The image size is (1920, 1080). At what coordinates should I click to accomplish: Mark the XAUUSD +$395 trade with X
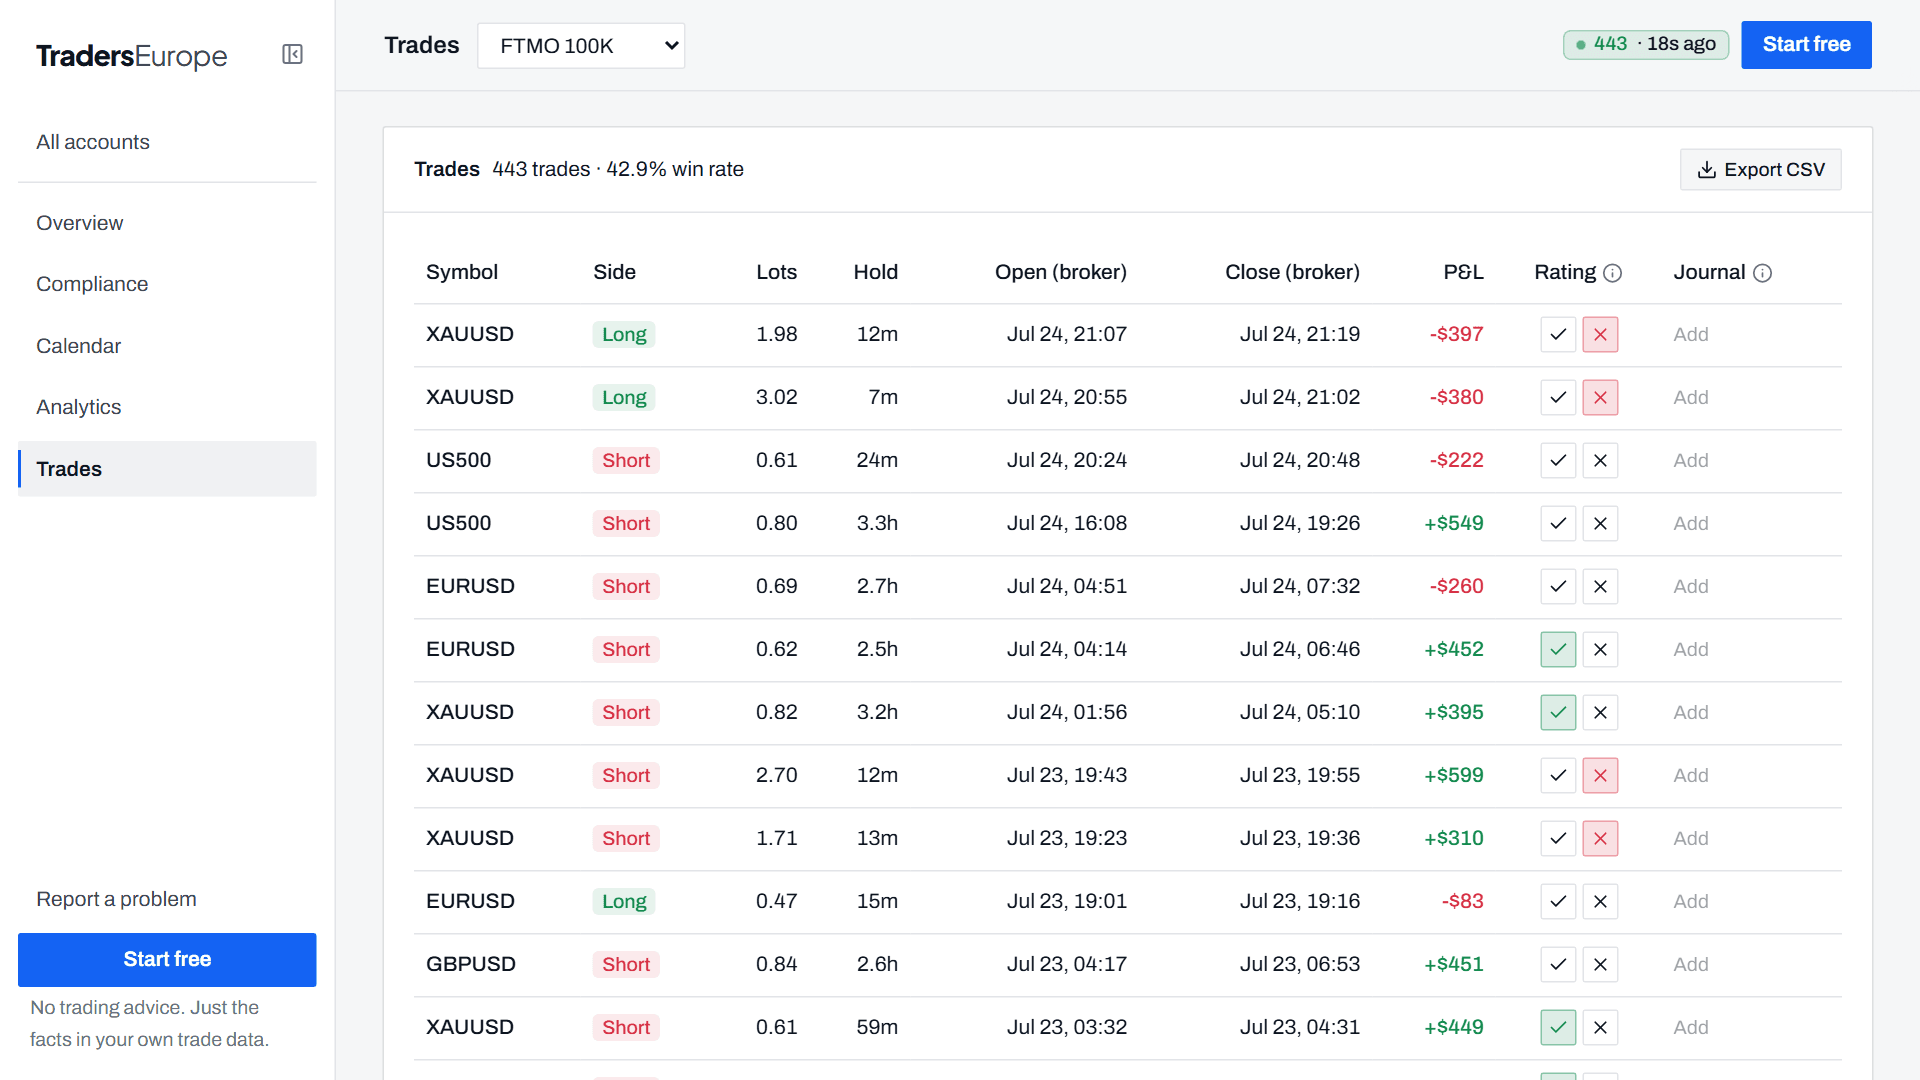coord(1600,713)
